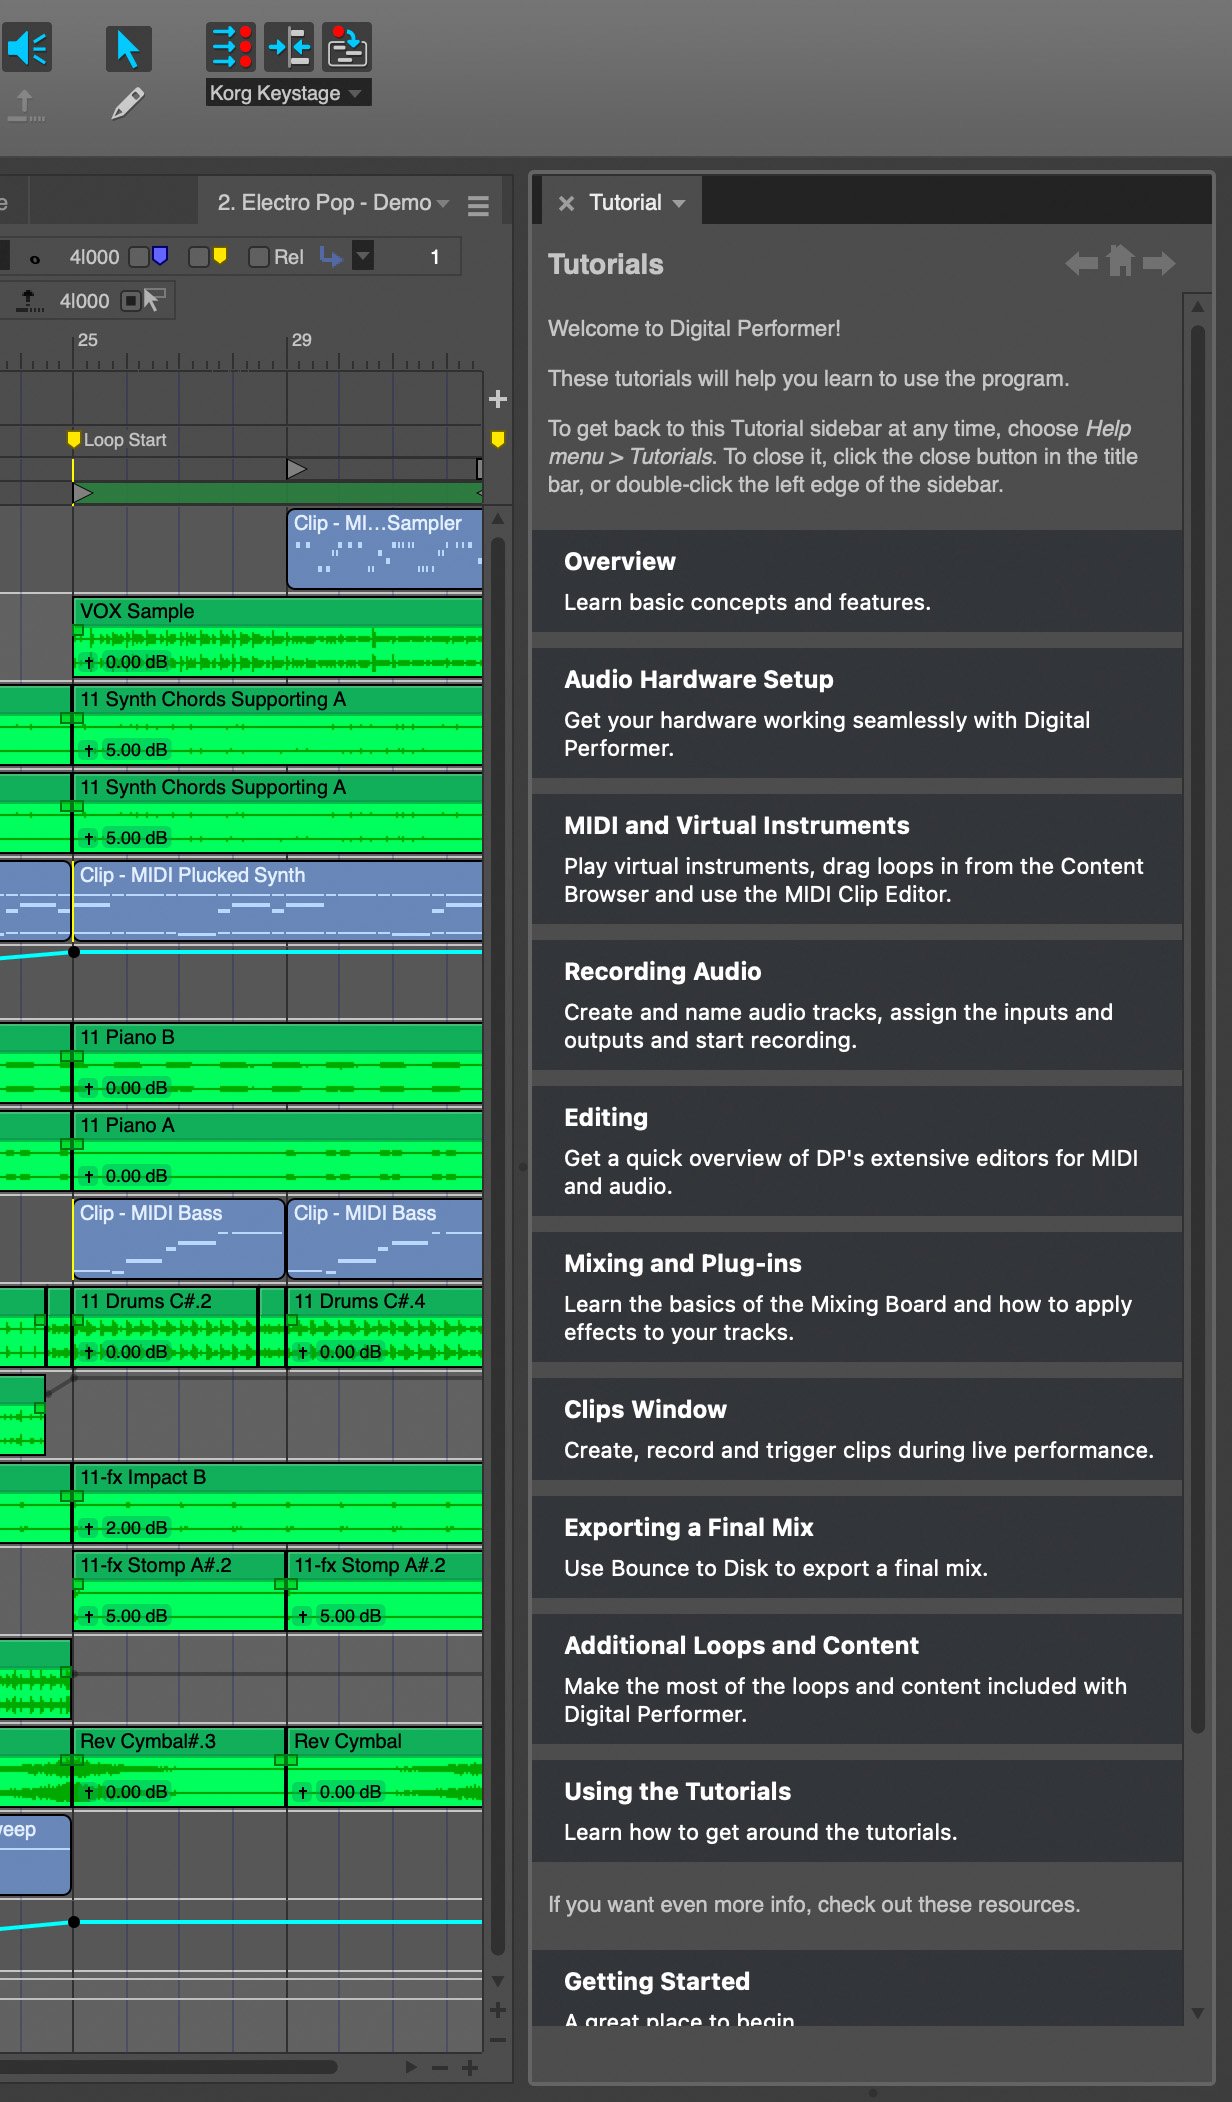
Task: Select the Pointer tool
Action: point(128,48)
